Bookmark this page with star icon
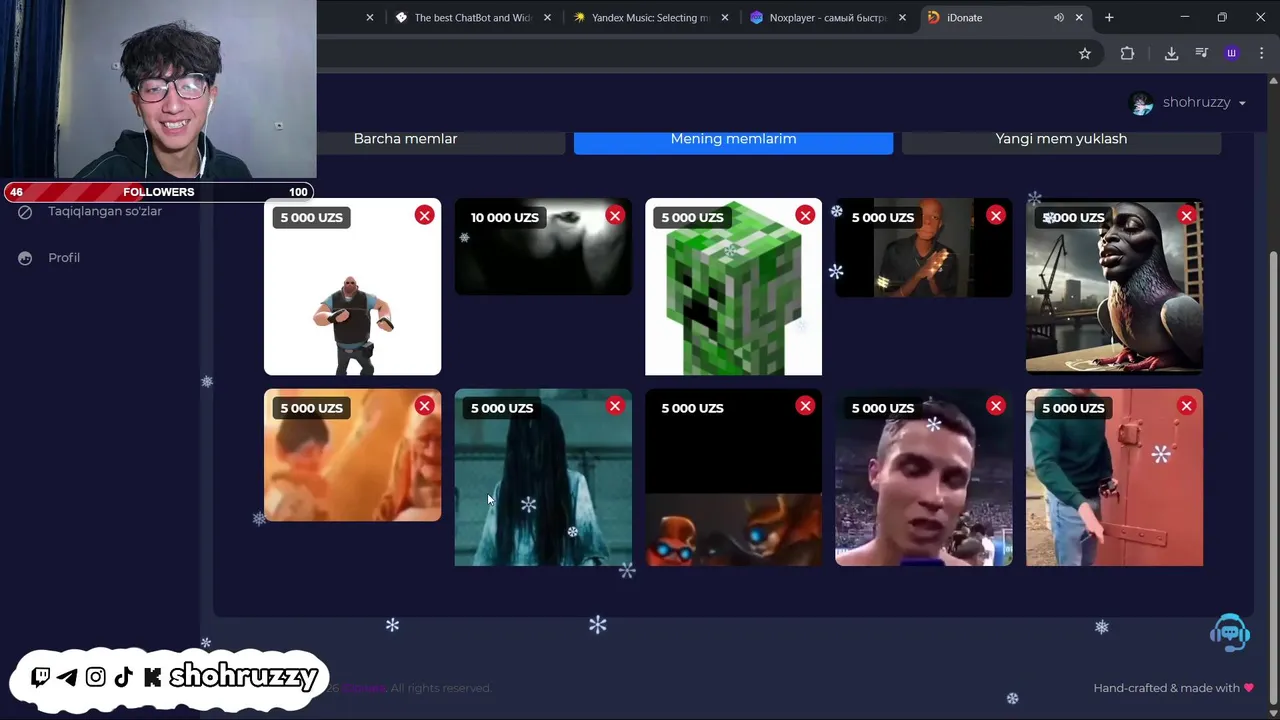 coord(1085,54)
